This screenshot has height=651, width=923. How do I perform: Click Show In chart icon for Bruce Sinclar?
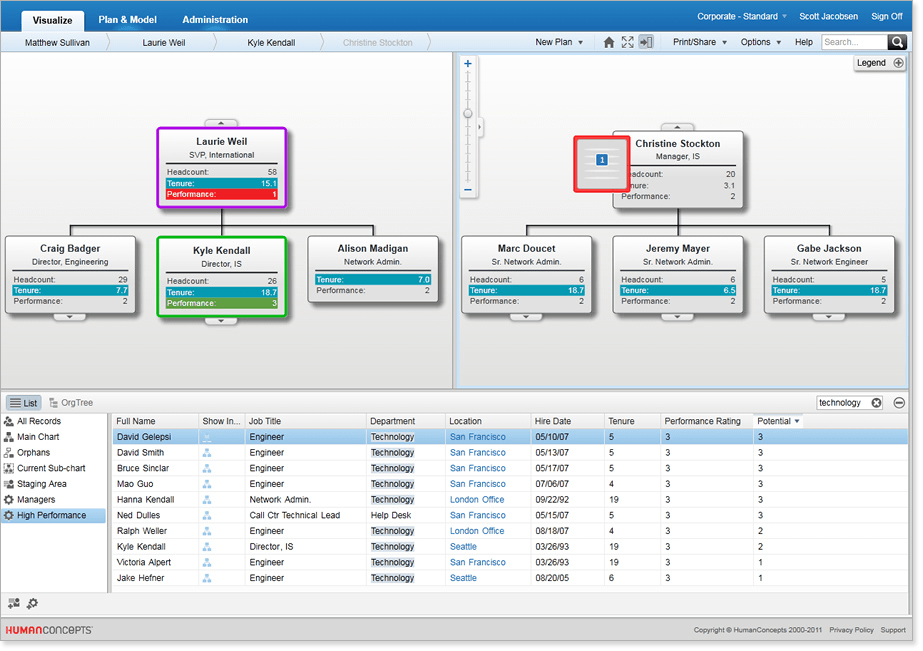[x=207, y=469]
